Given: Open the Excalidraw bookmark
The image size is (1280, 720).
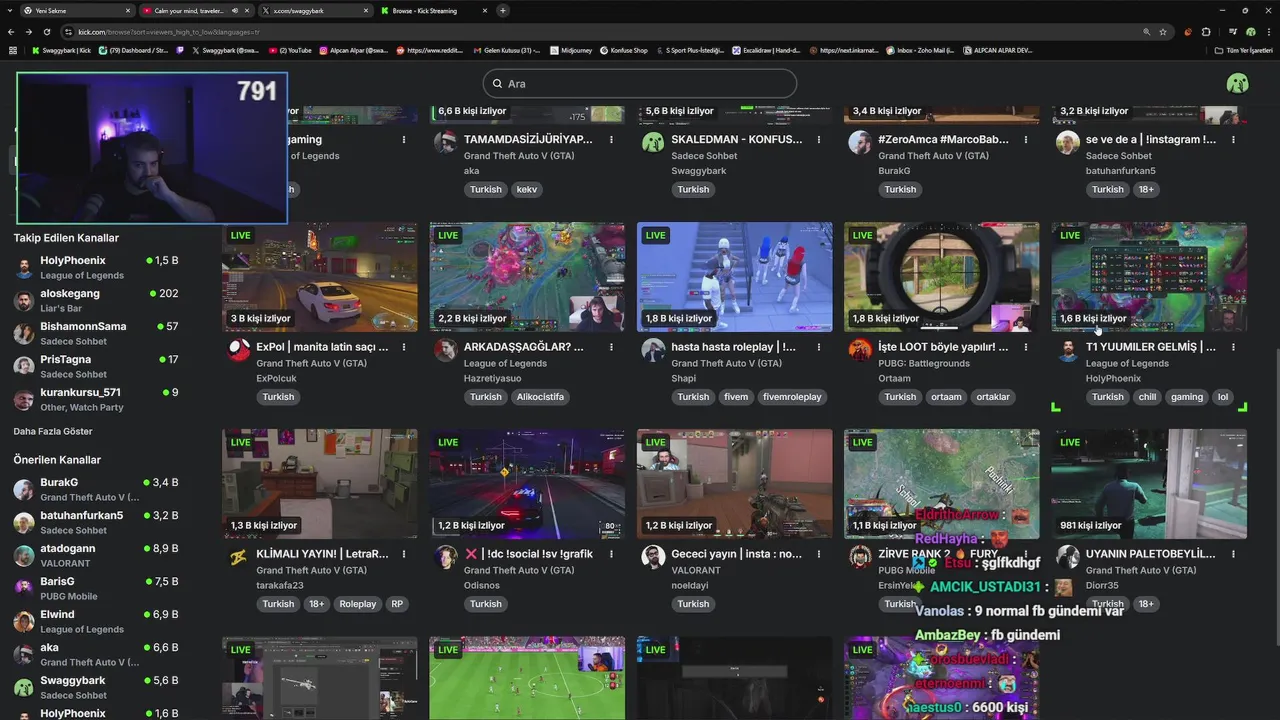Looking at the screenshot, I should 766,50.
